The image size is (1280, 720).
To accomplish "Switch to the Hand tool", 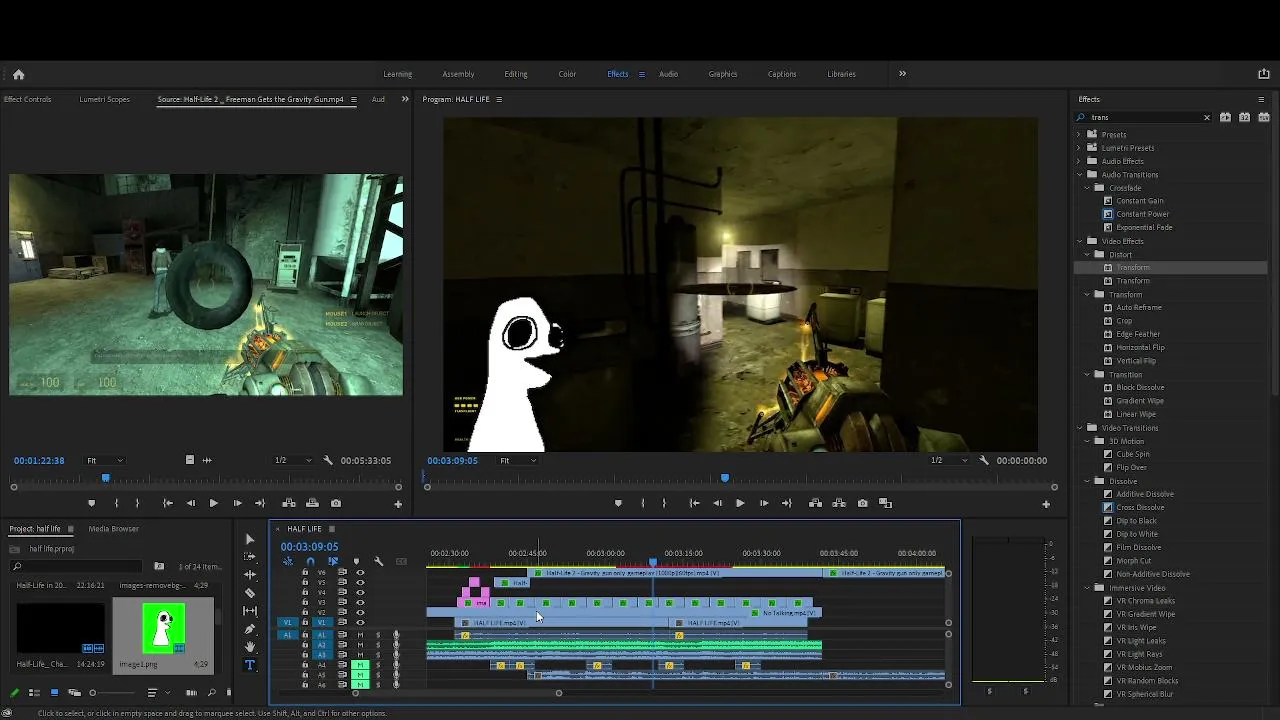I will (x=250, y=647).
